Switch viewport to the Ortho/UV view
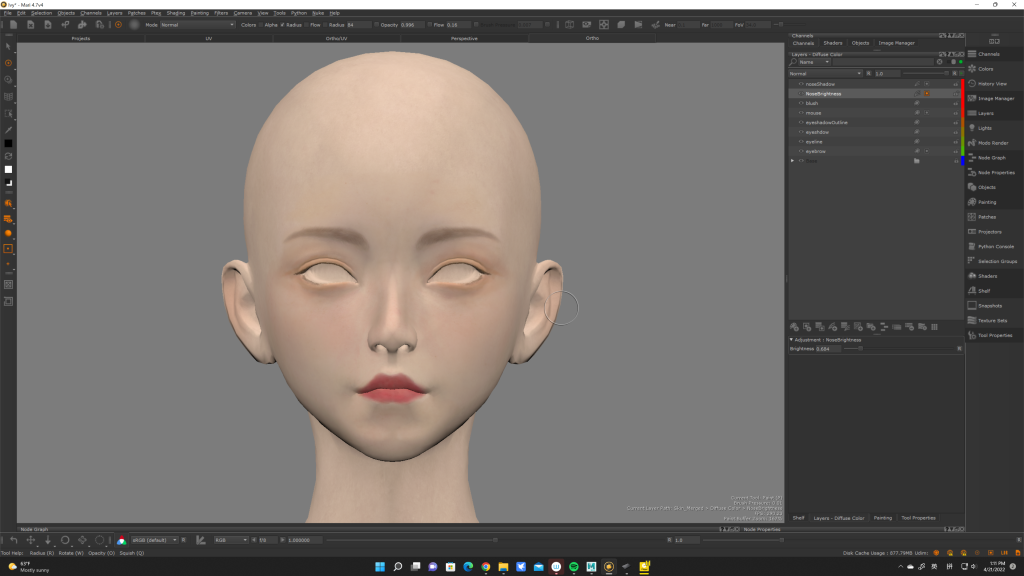This screenshot has width=1024, height=576. click(x=336, y=38)
